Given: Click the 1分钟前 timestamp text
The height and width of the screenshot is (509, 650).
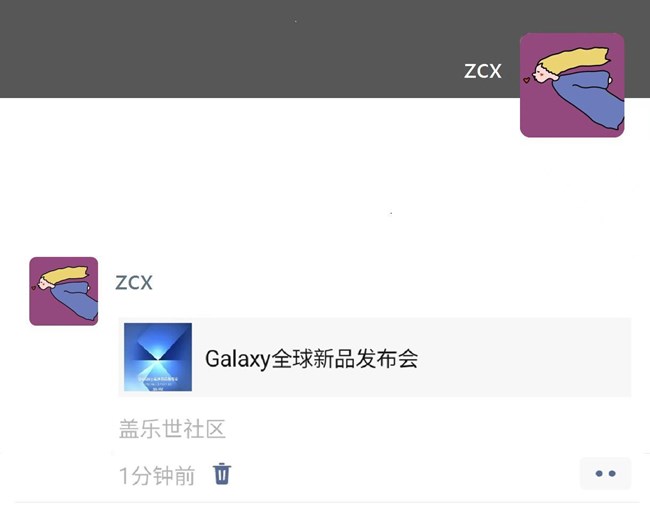Looking at the screenshot, I should [157, 475].
